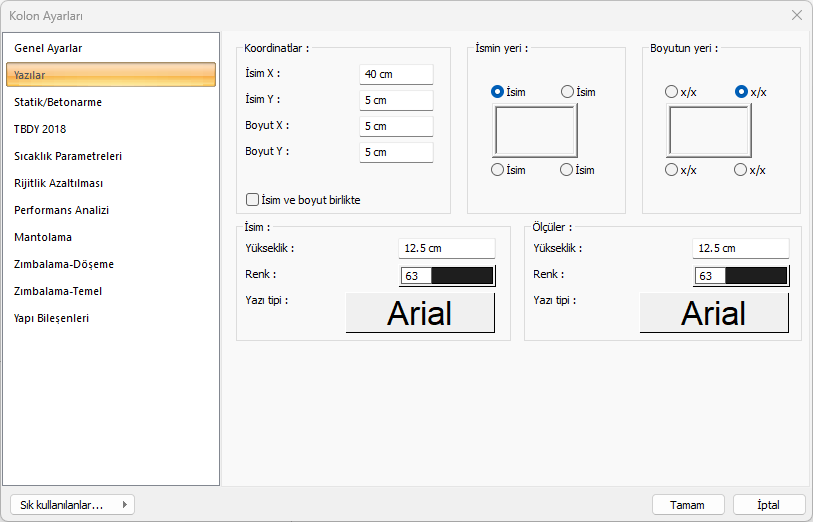Click the Tamam button
813x522 pixels.
pos(688,505)
